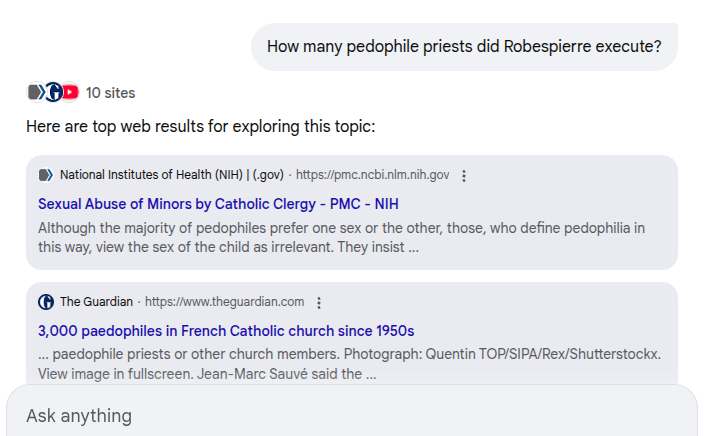This screenshot has width=705, height=436.
Task: Expand the "10 sites" sources list
Action: tap(110, 93)
